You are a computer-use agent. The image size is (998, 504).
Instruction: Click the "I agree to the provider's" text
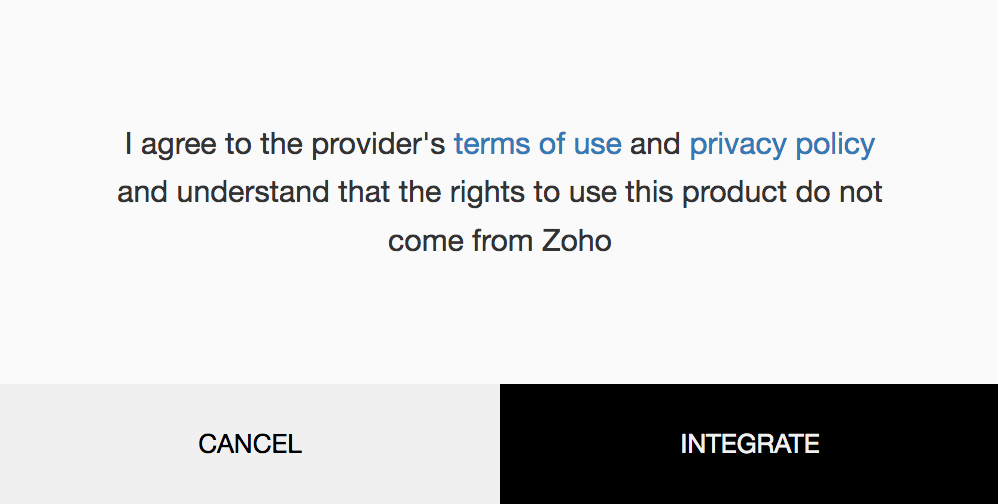click(x=285, y=144)
